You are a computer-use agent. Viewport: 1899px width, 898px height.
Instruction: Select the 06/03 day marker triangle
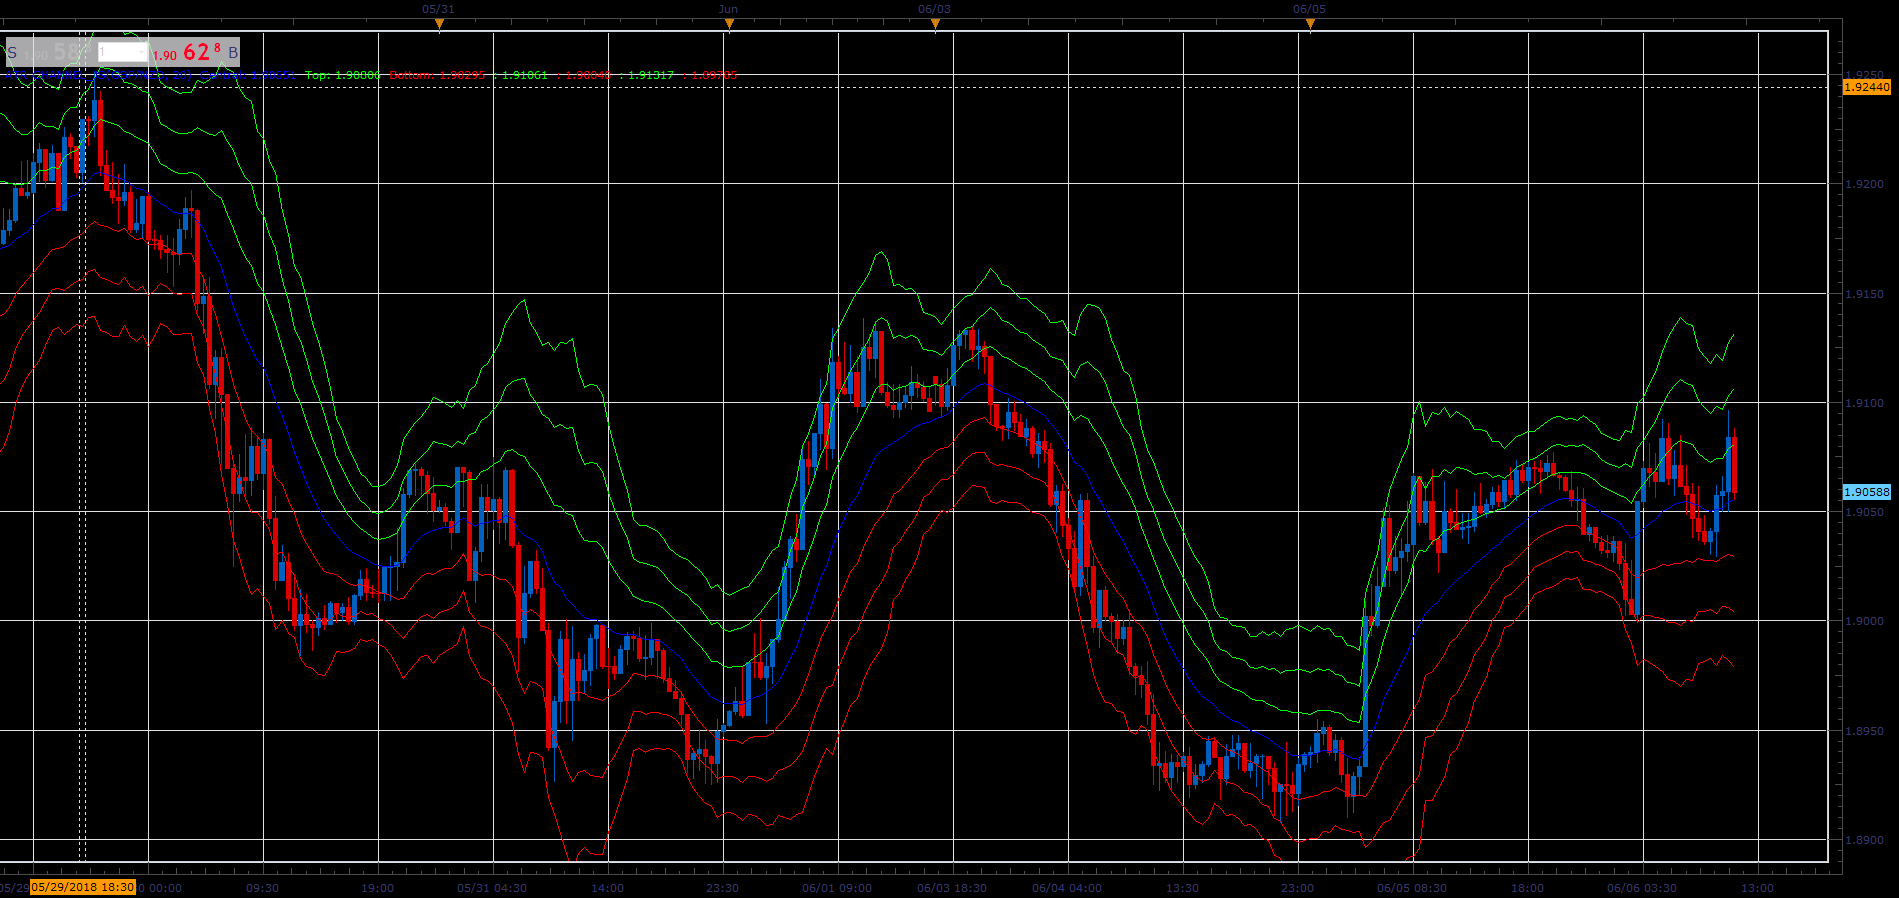click(x=935, y=25)
